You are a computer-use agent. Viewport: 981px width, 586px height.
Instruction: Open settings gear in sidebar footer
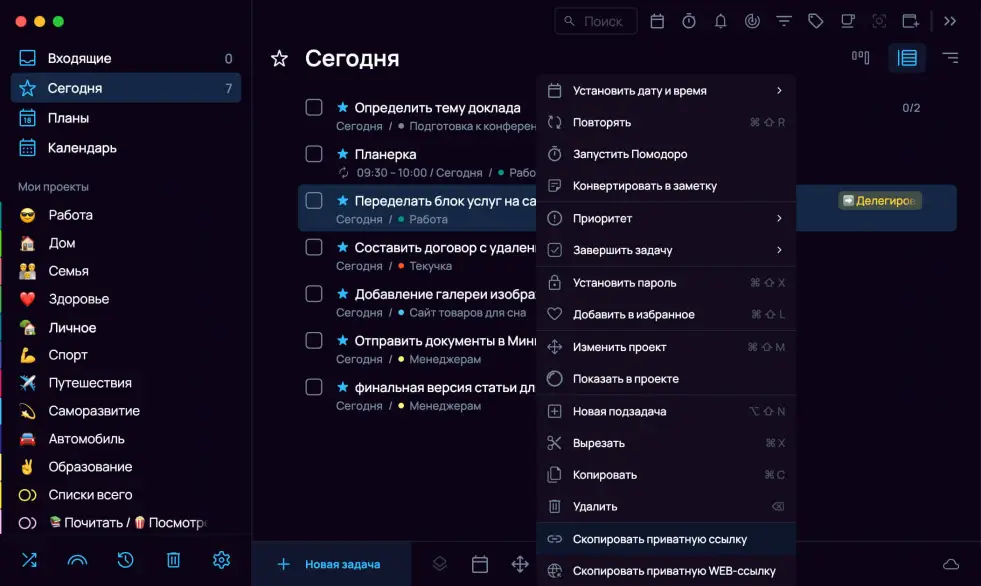[221, 560]
